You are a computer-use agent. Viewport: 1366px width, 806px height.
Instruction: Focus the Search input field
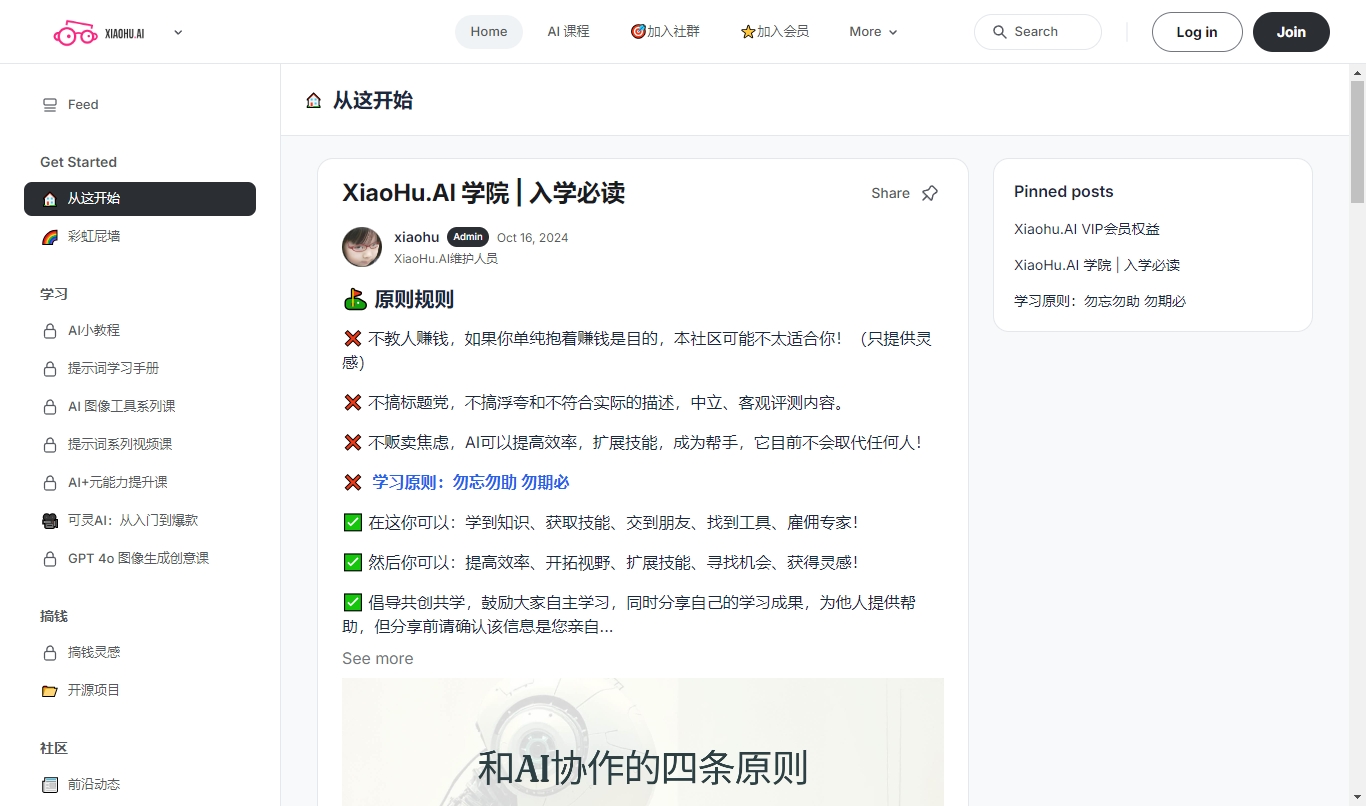[x=1038, y=32]
